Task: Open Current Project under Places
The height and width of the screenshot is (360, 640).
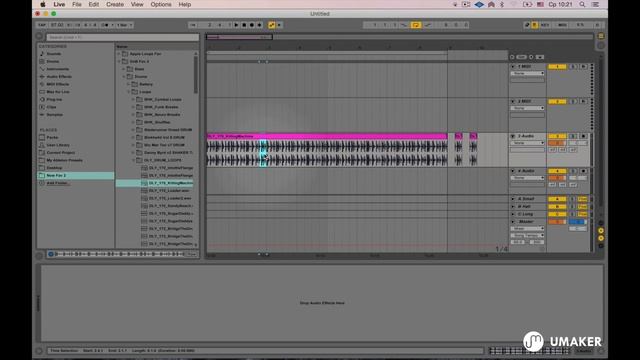Action: tap(60, 153)
